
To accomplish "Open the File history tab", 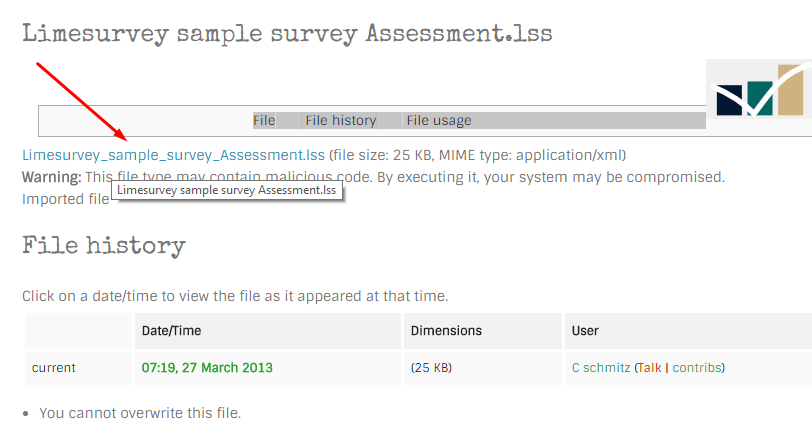I will click(x=341, y=121).
